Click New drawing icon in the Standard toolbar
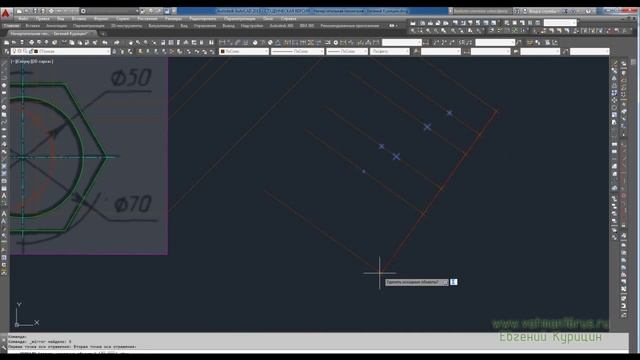 point(6,42)
